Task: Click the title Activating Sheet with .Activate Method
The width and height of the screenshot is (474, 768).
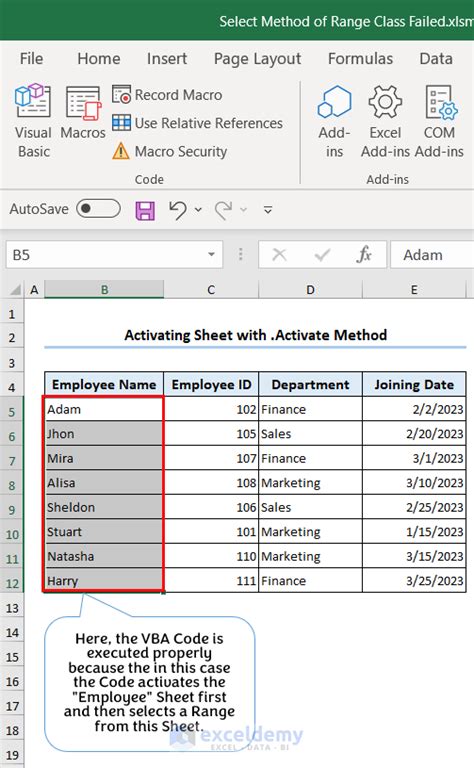Action: point(255,335)
